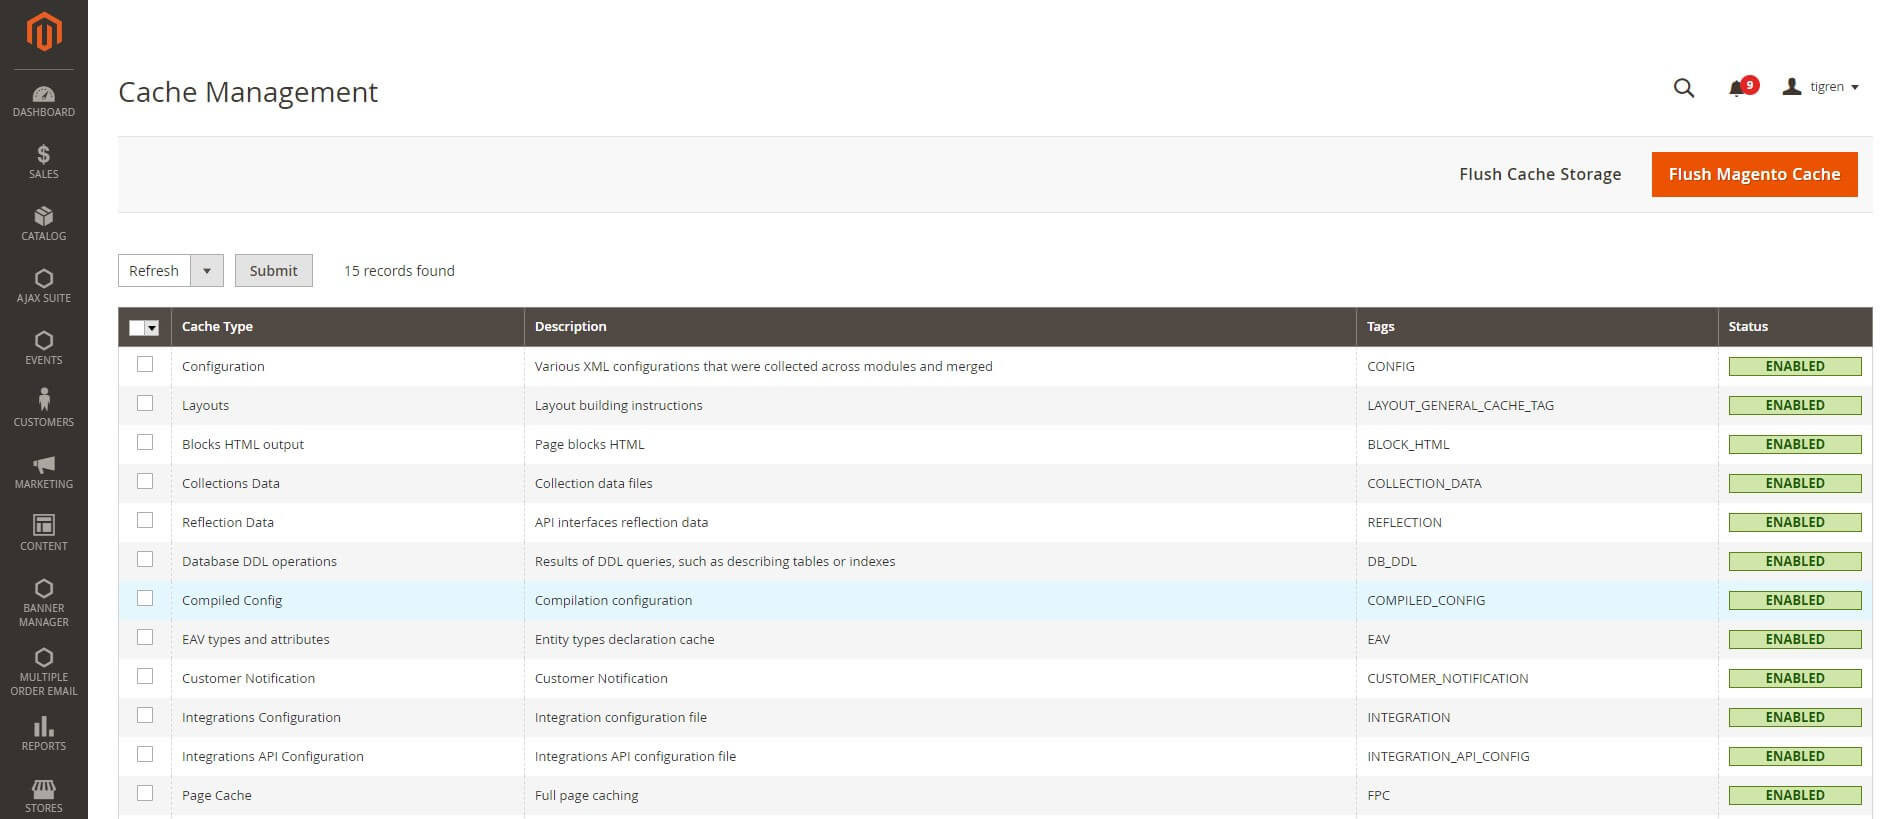This screenshot has height=819, width=1890.
Task: Tick the Page Cache checkbox
Action: (x=145, y=794)
